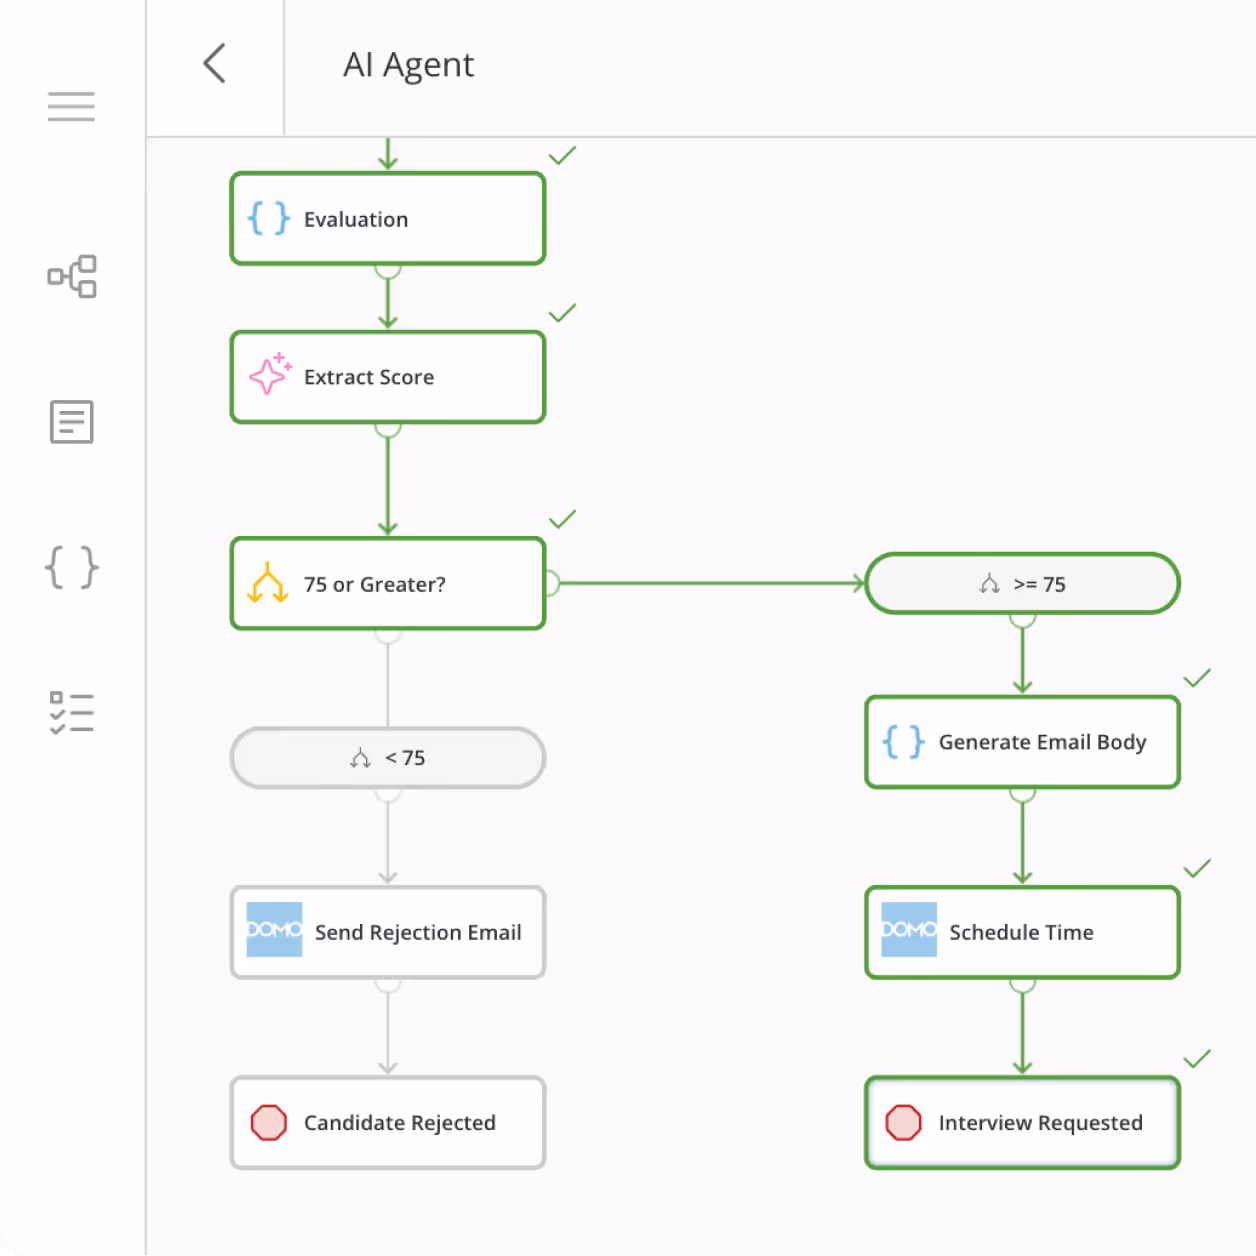The height and width of the screenshot is (1256, 1256).
Task: Select the Send Rejection Email node
Action: point(388,932)
